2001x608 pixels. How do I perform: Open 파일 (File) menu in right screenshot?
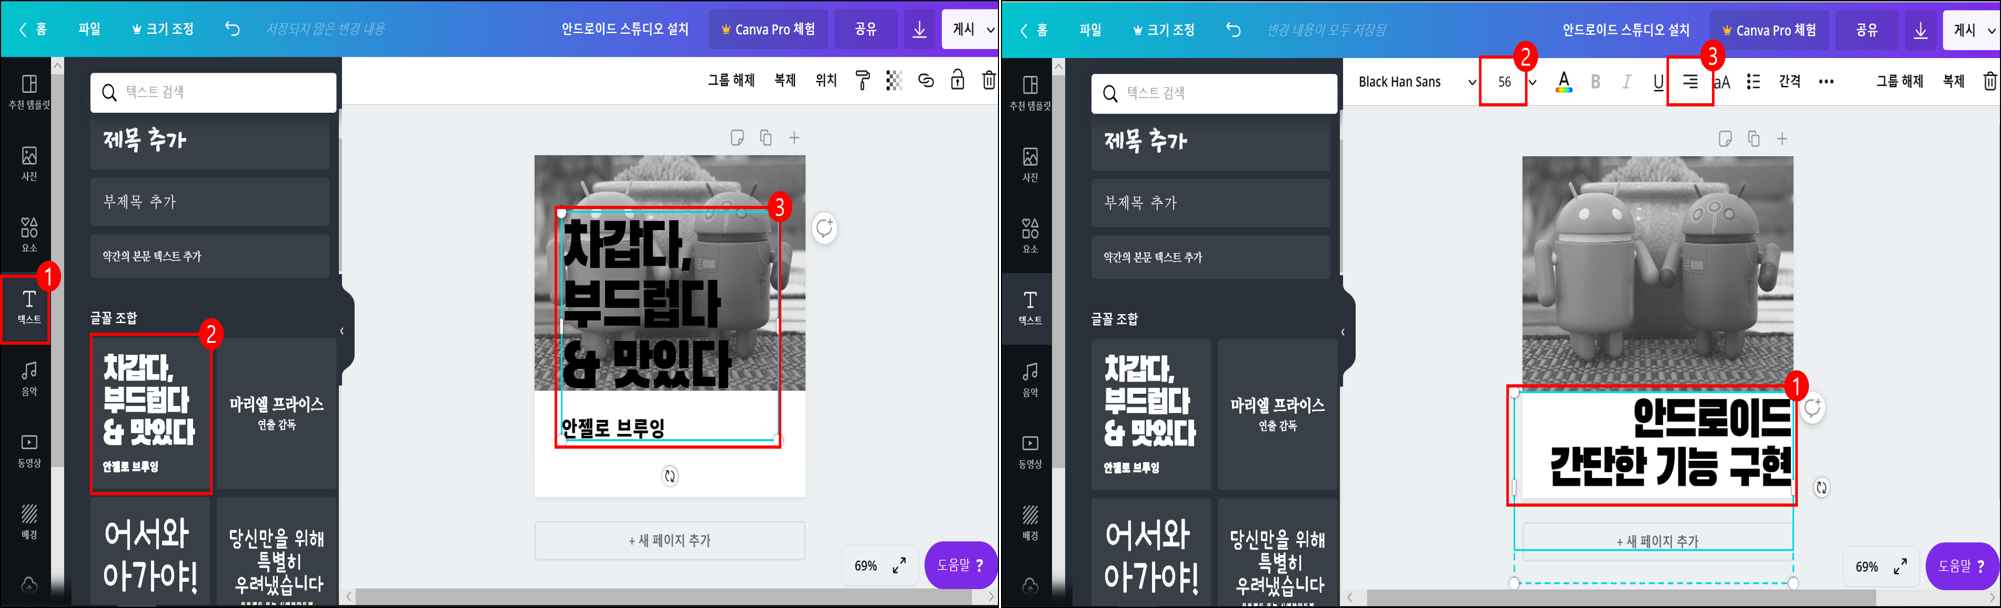point(1091,30)
